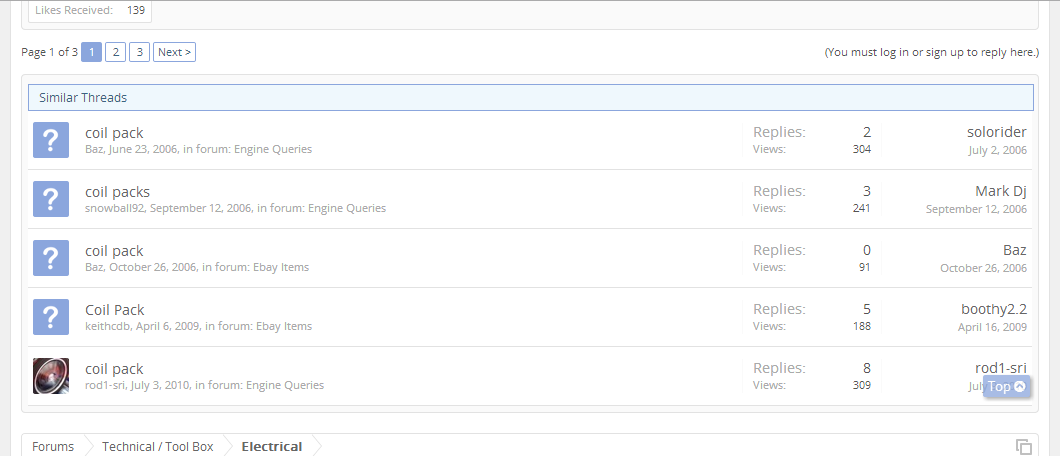Open Electrical breadcrumb

[272, 447]
